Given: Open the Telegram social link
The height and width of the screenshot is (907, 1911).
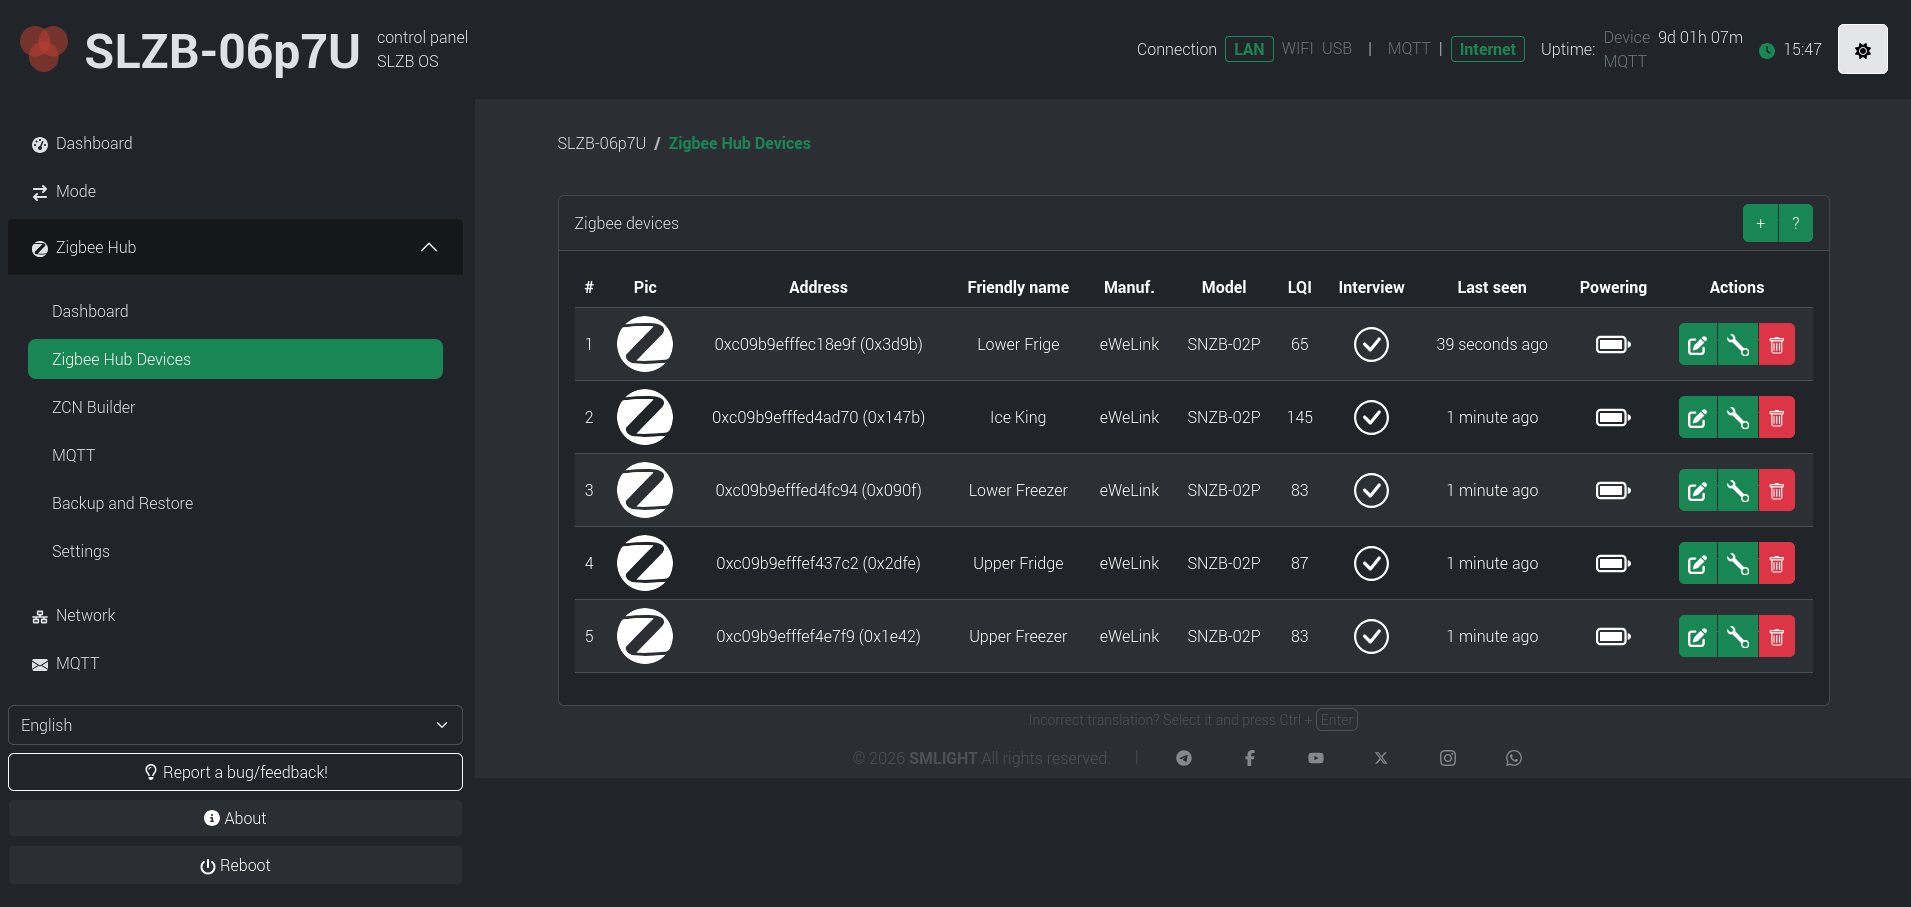Looking at the screenshot, I should (x=1184, y=758).
